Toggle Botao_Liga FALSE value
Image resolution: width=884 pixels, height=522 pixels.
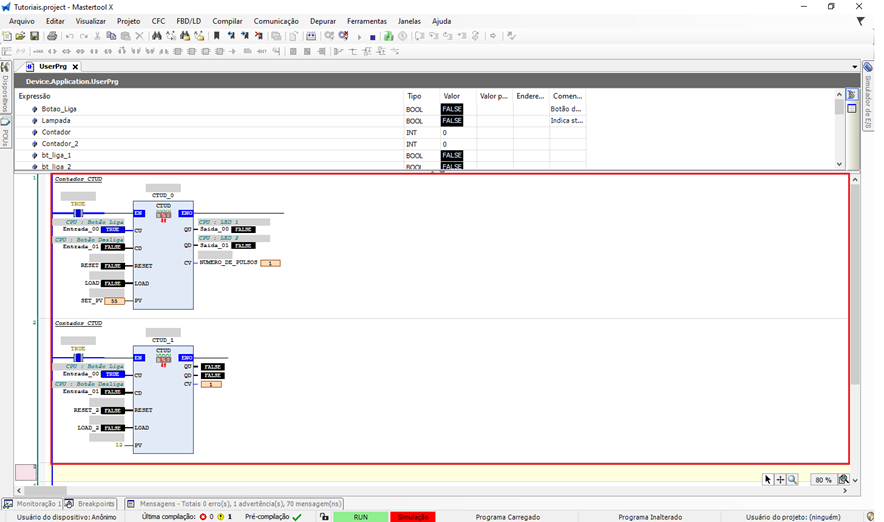[452, 109]
